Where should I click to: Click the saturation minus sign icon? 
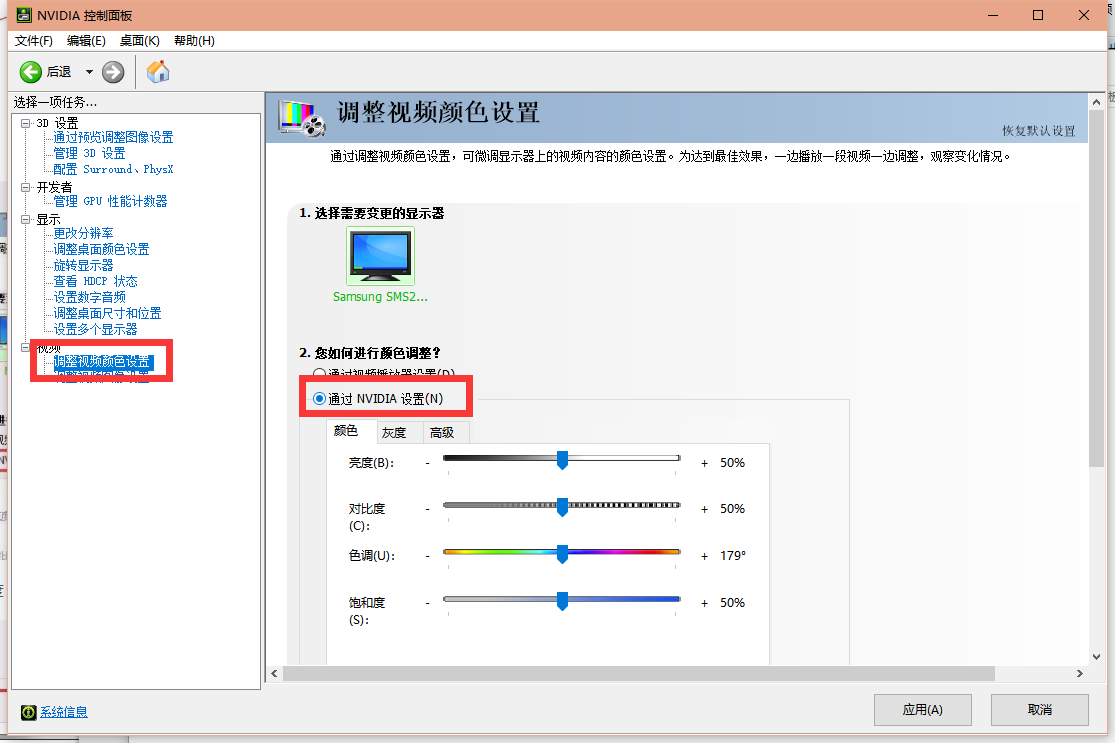point(428,603)
